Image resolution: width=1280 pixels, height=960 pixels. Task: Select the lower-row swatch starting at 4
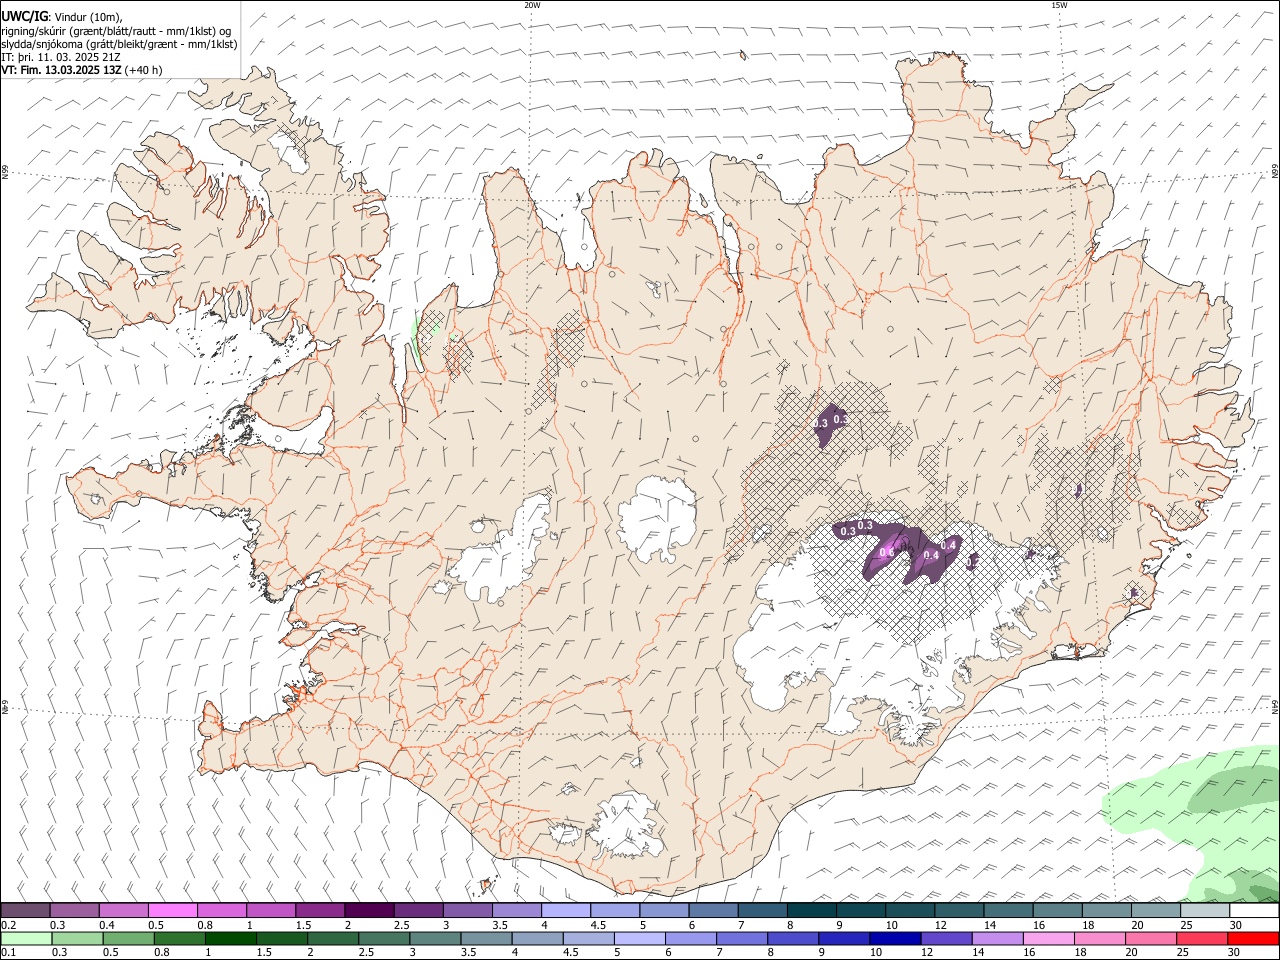pyautogui.click(x=537, y=939)
